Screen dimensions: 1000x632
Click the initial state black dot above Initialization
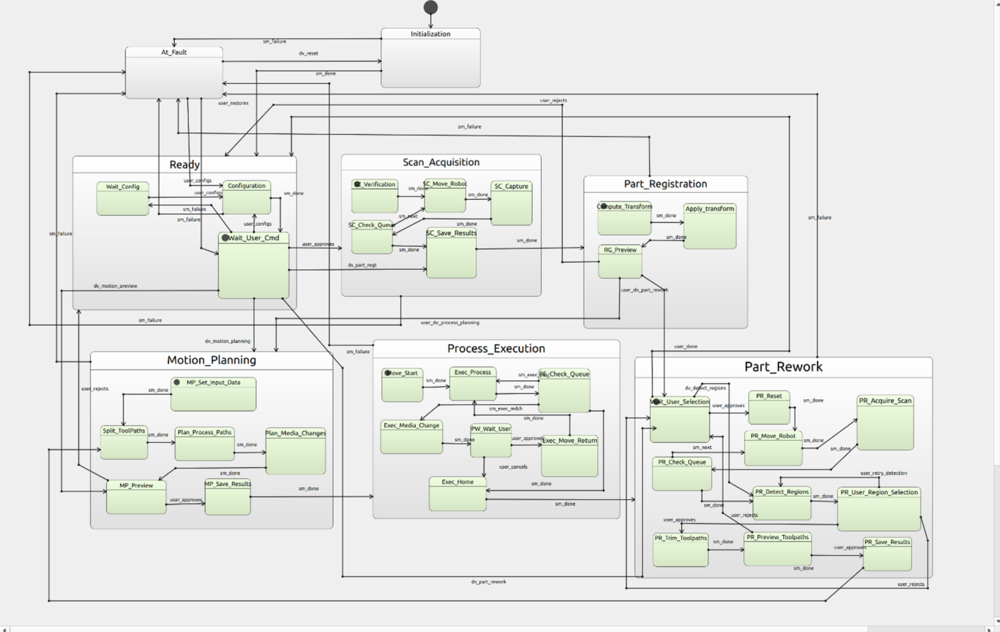(431, 8)
